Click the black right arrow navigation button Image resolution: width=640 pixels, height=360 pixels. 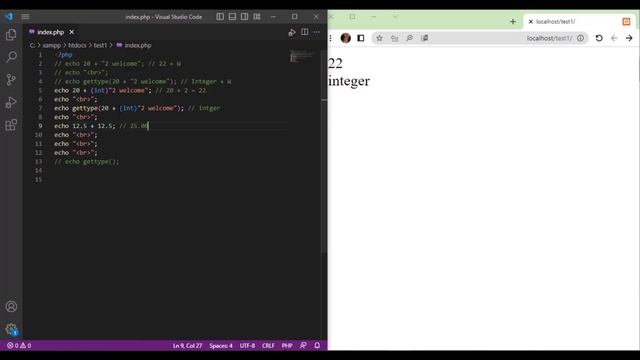click(629, 38)
